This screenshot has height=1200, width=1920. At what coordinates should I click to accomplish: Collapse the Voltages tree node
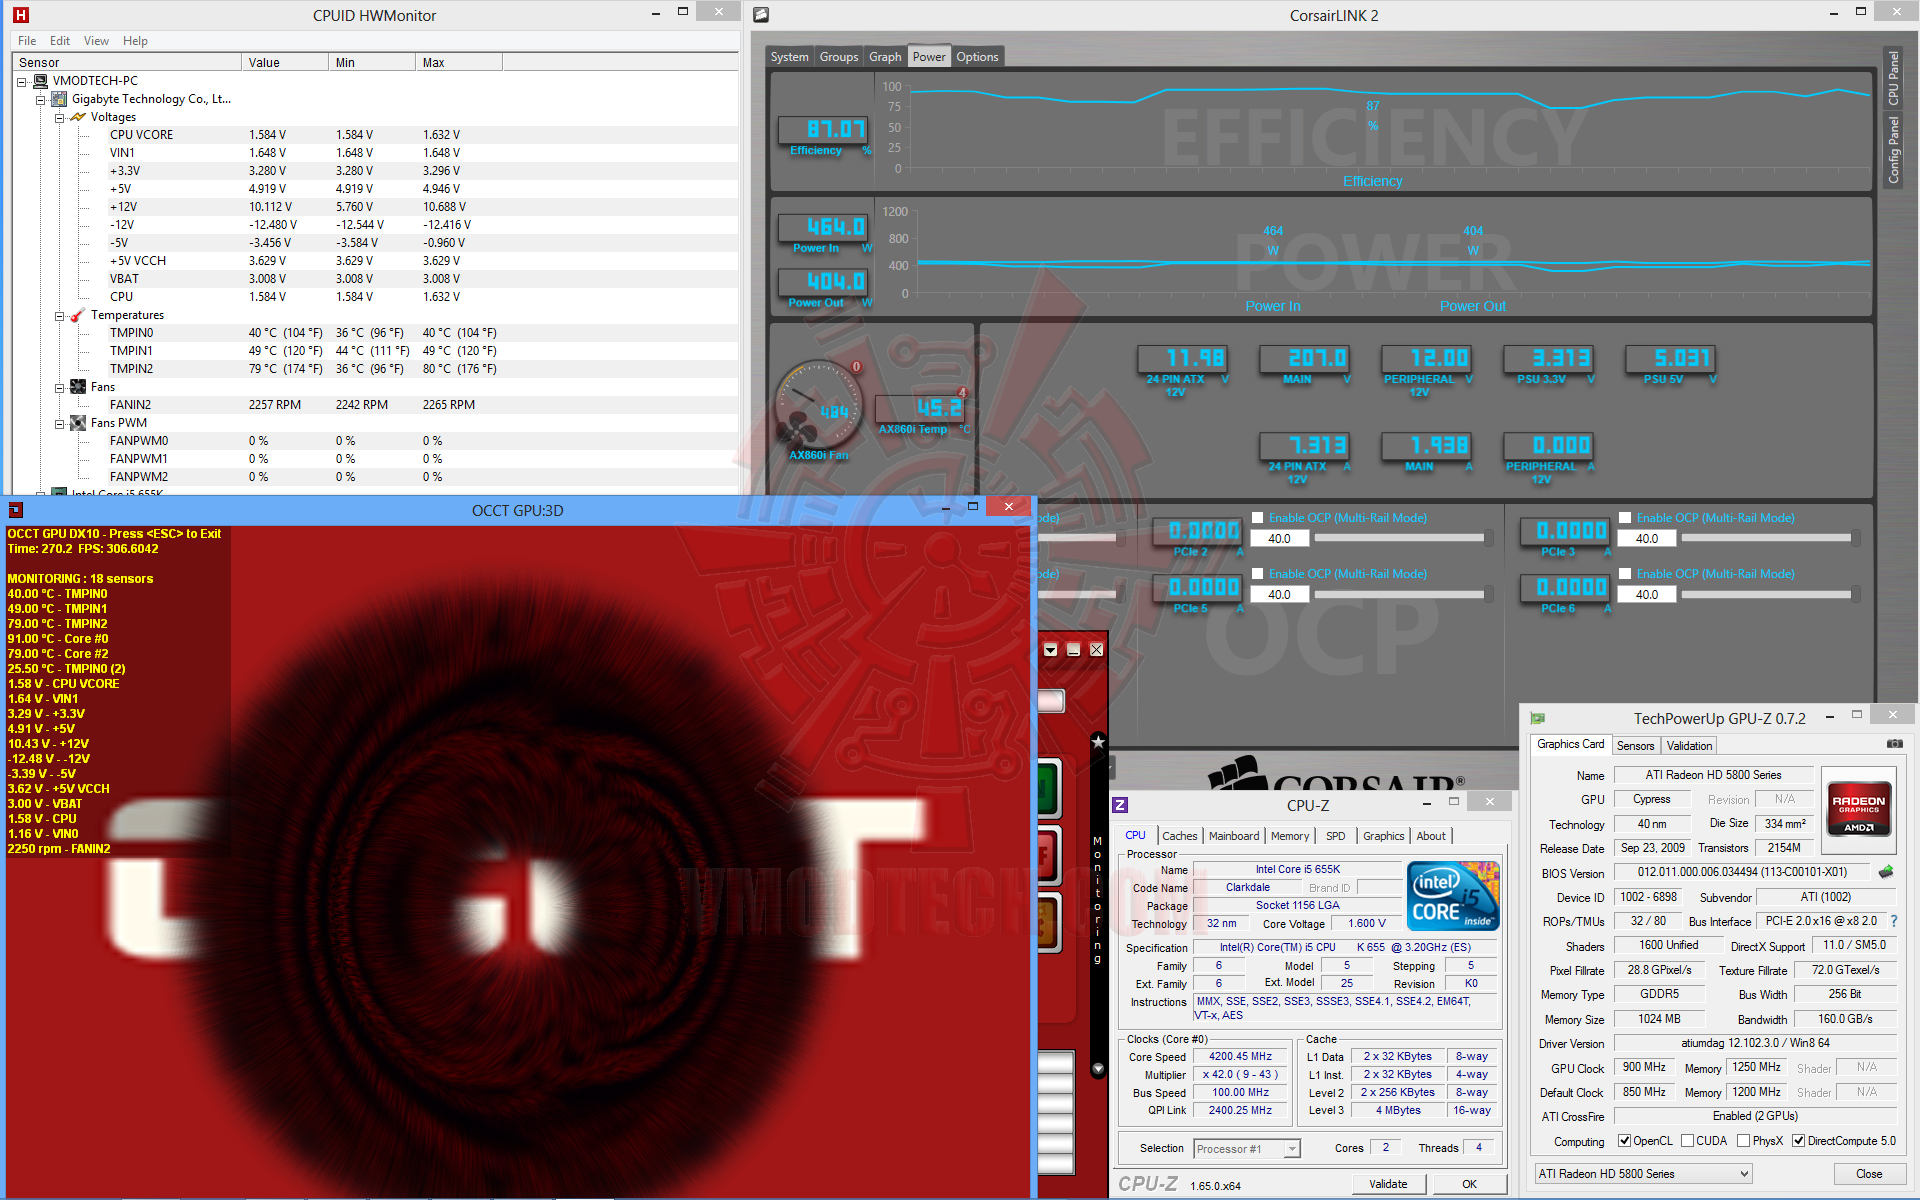tap(59, 117)
